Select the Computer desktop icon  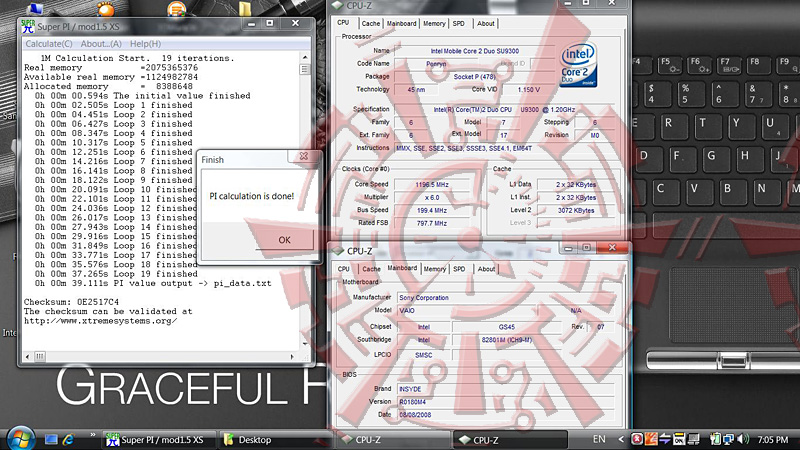click(x=36, y=8)
